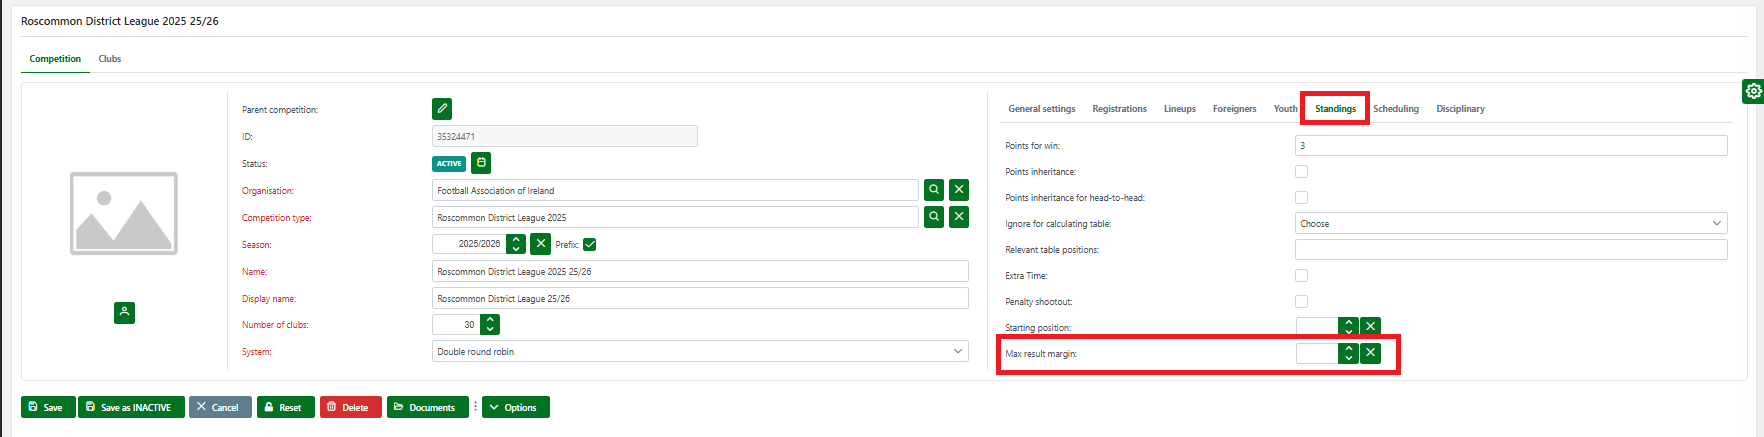
Task: Switch to the Disciplinary tab
Action: pos(1460,109)
